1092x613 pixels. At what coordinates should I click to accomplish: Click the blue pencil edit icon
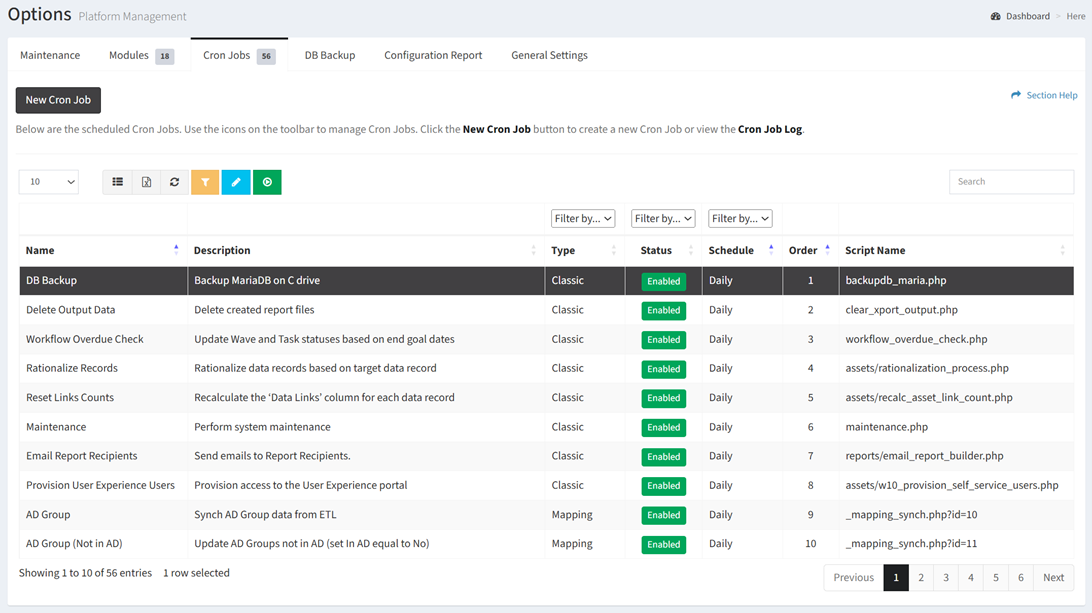click(236, 182)
